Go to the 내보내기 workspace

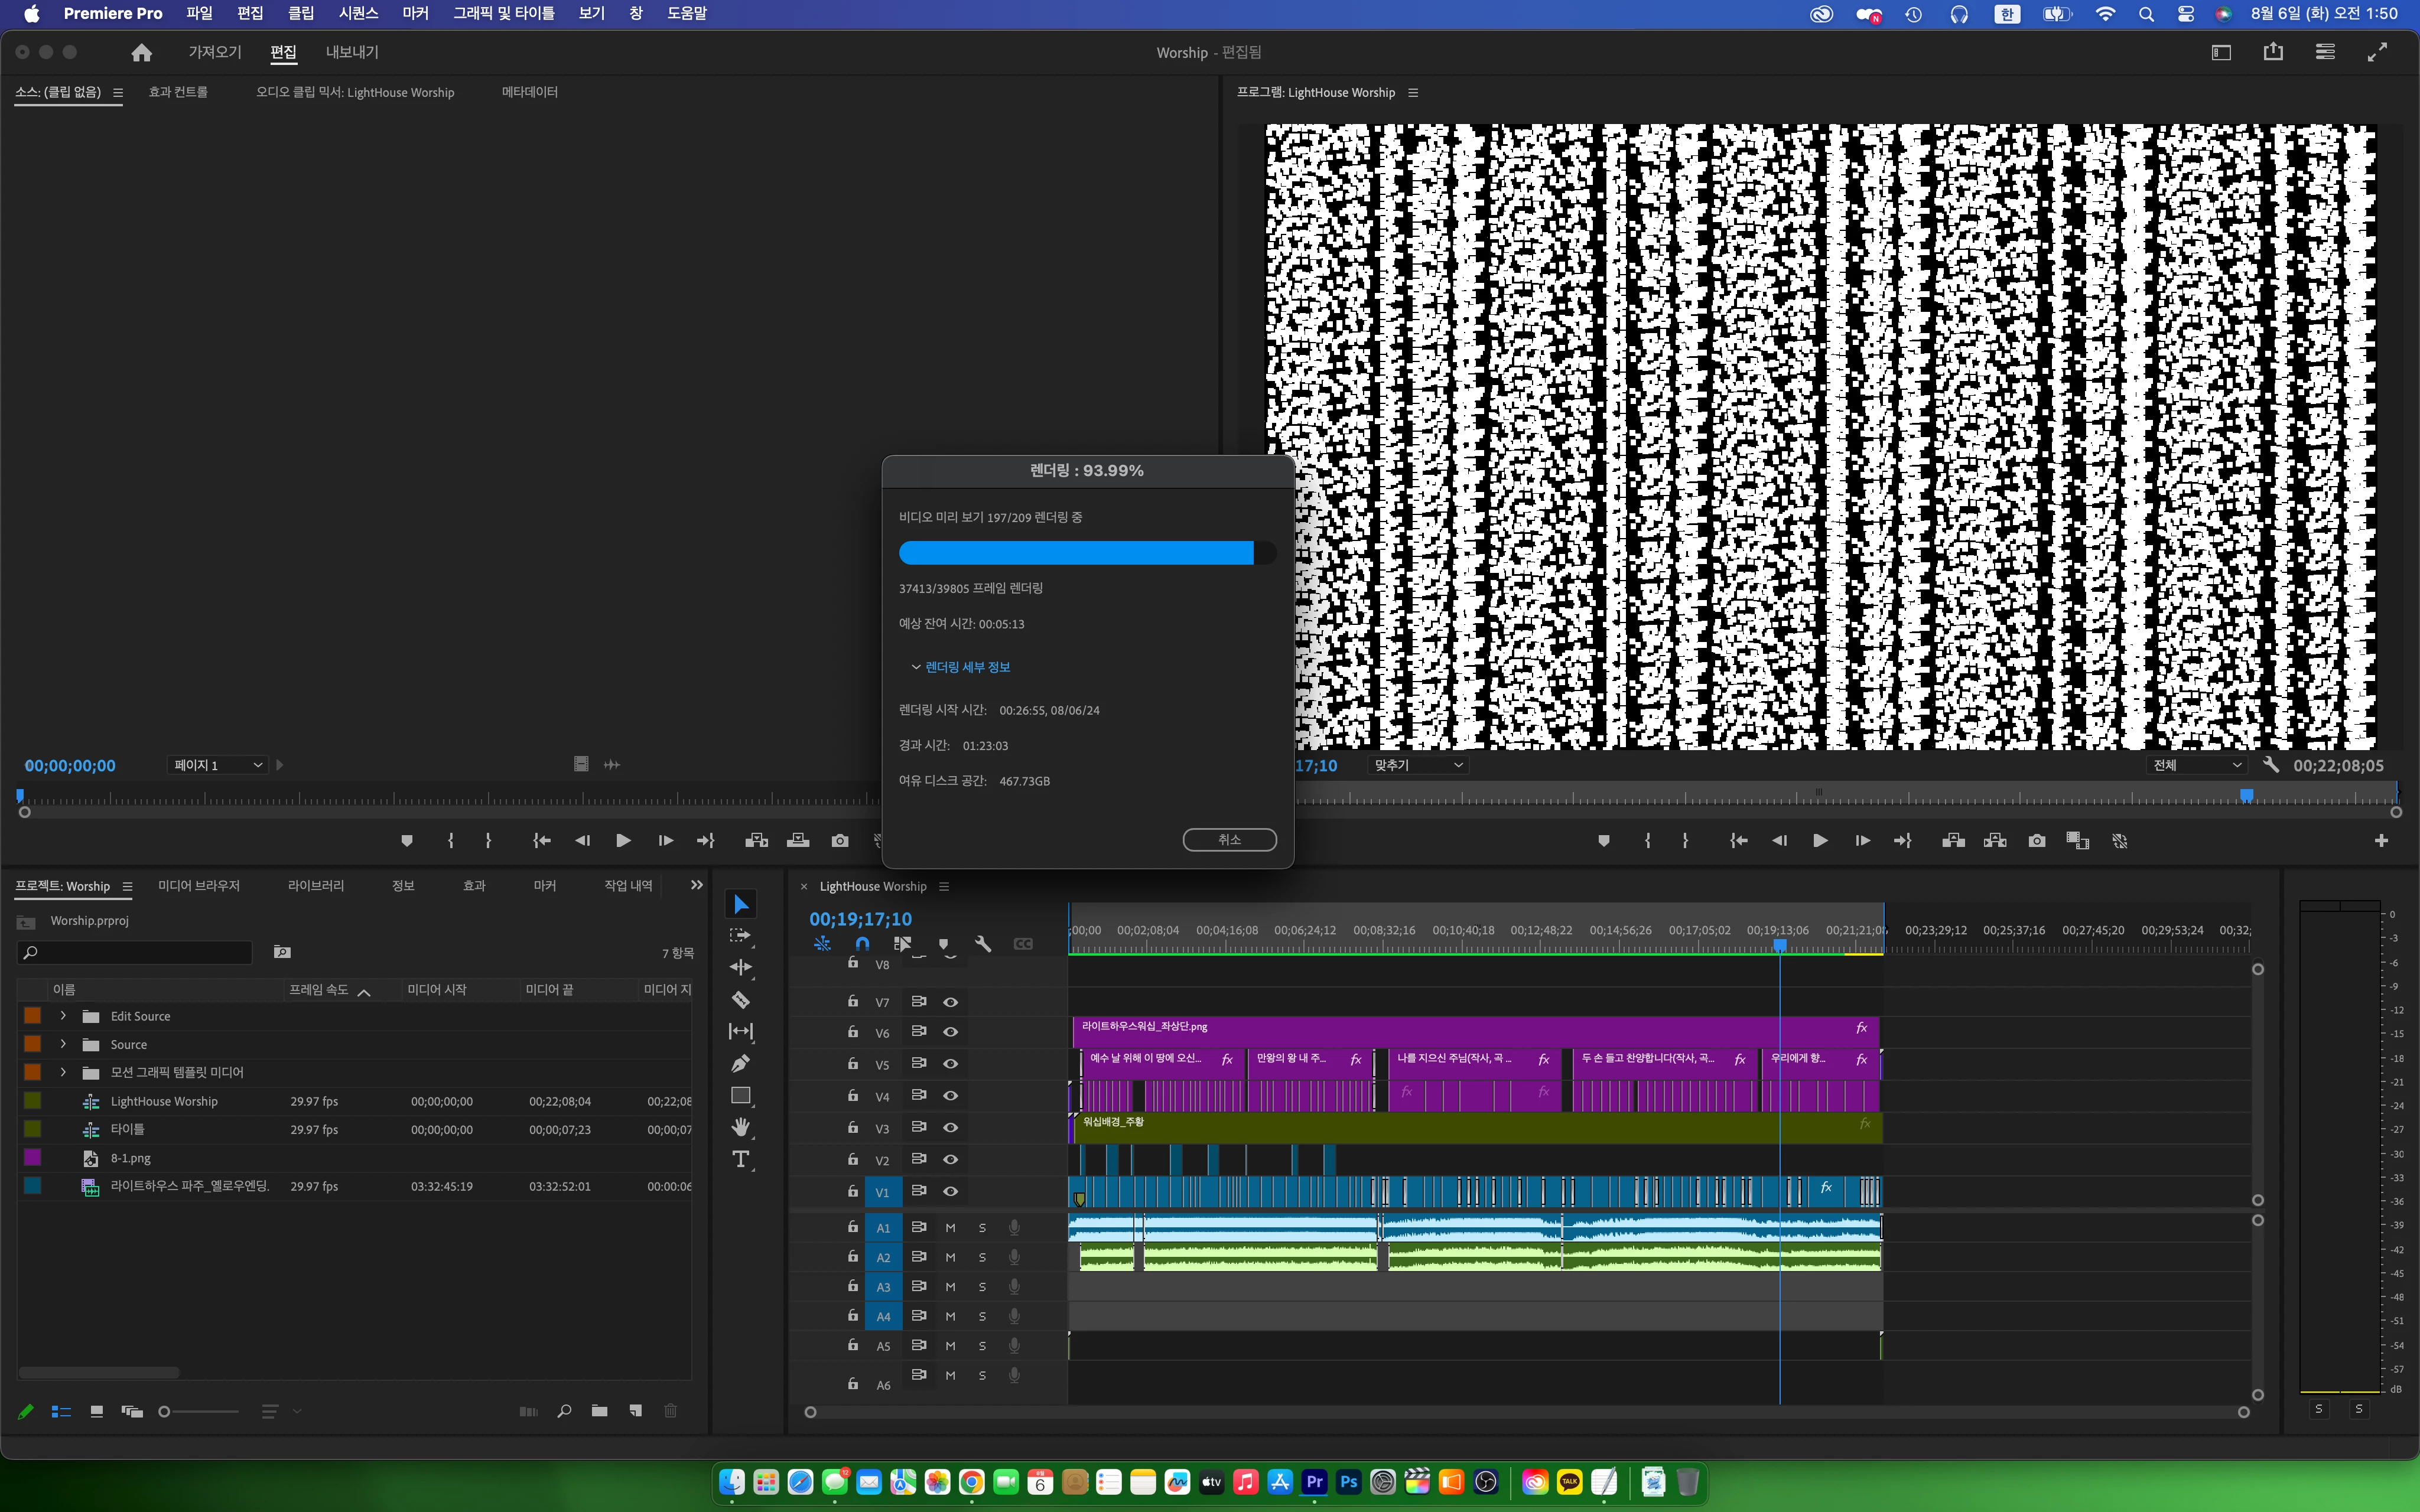352,52
